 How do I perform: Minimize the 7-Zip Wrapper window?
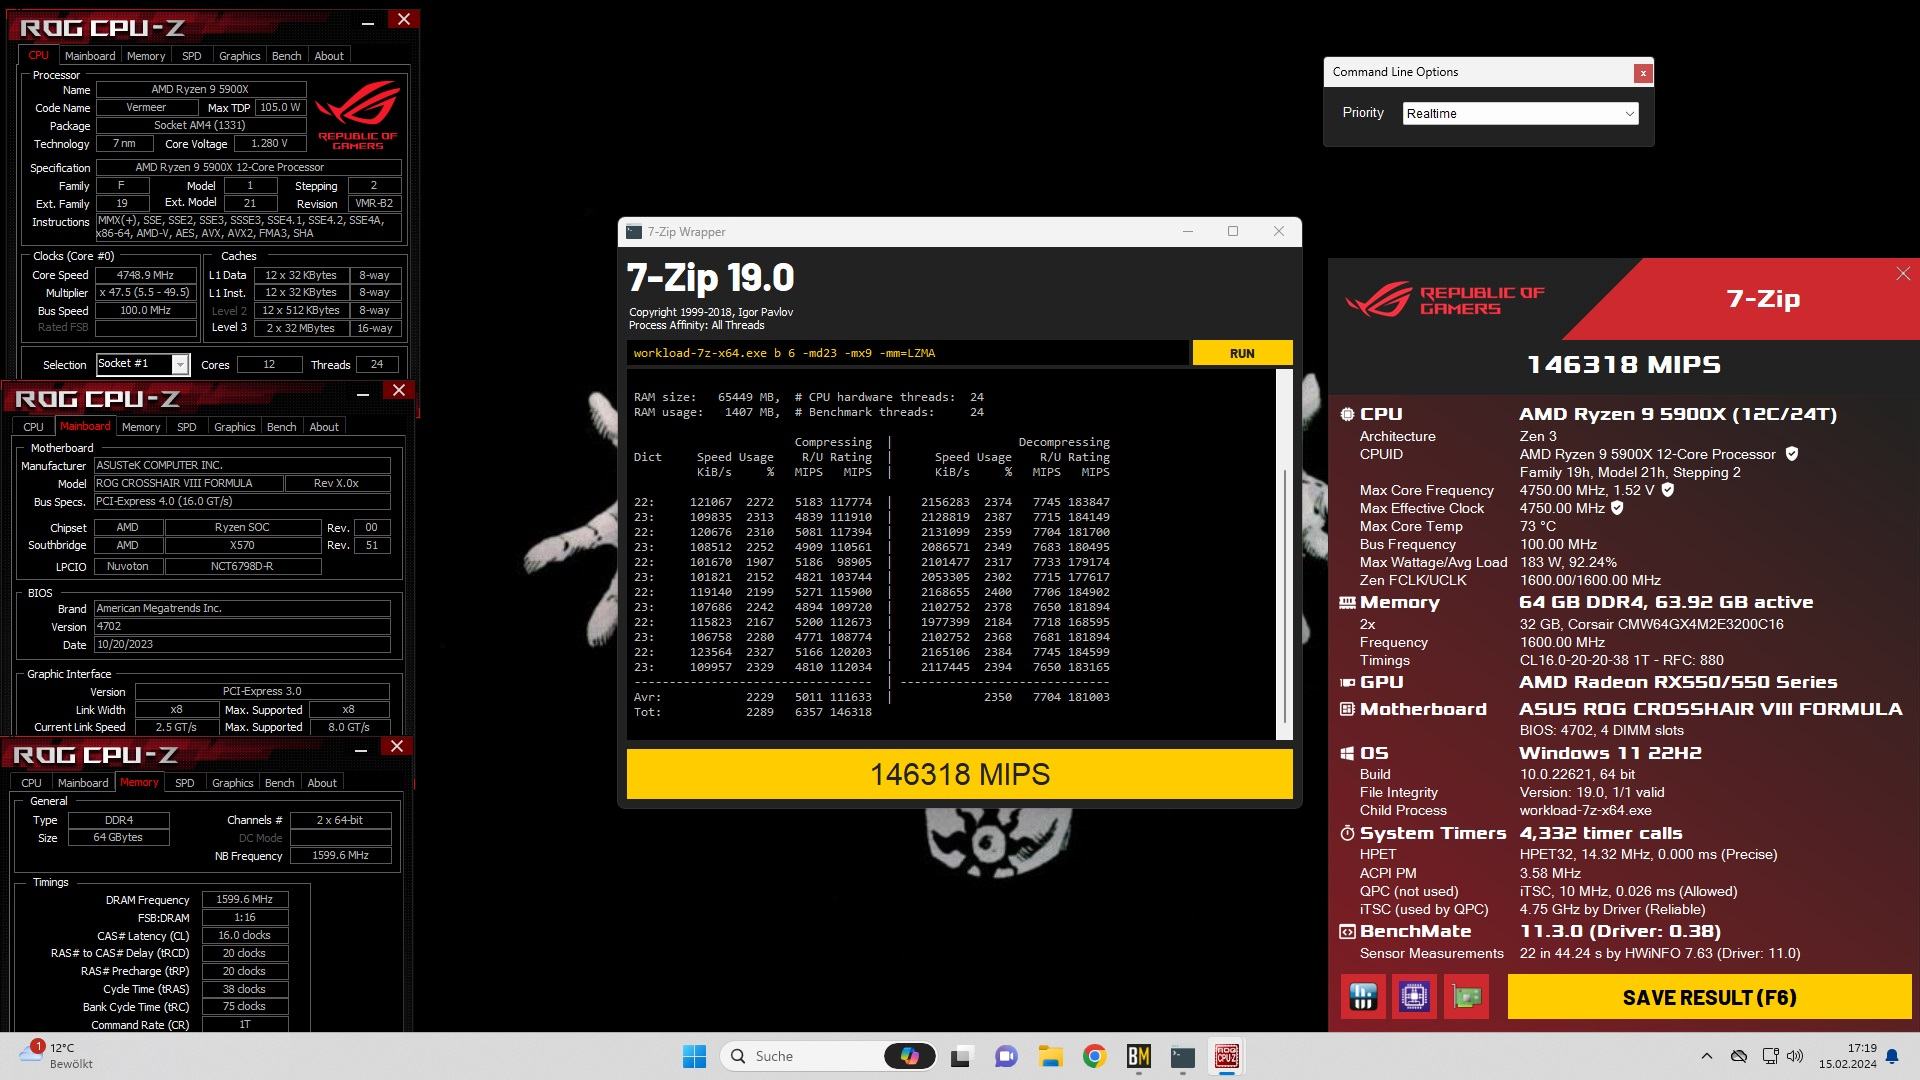coord(1187,232)
